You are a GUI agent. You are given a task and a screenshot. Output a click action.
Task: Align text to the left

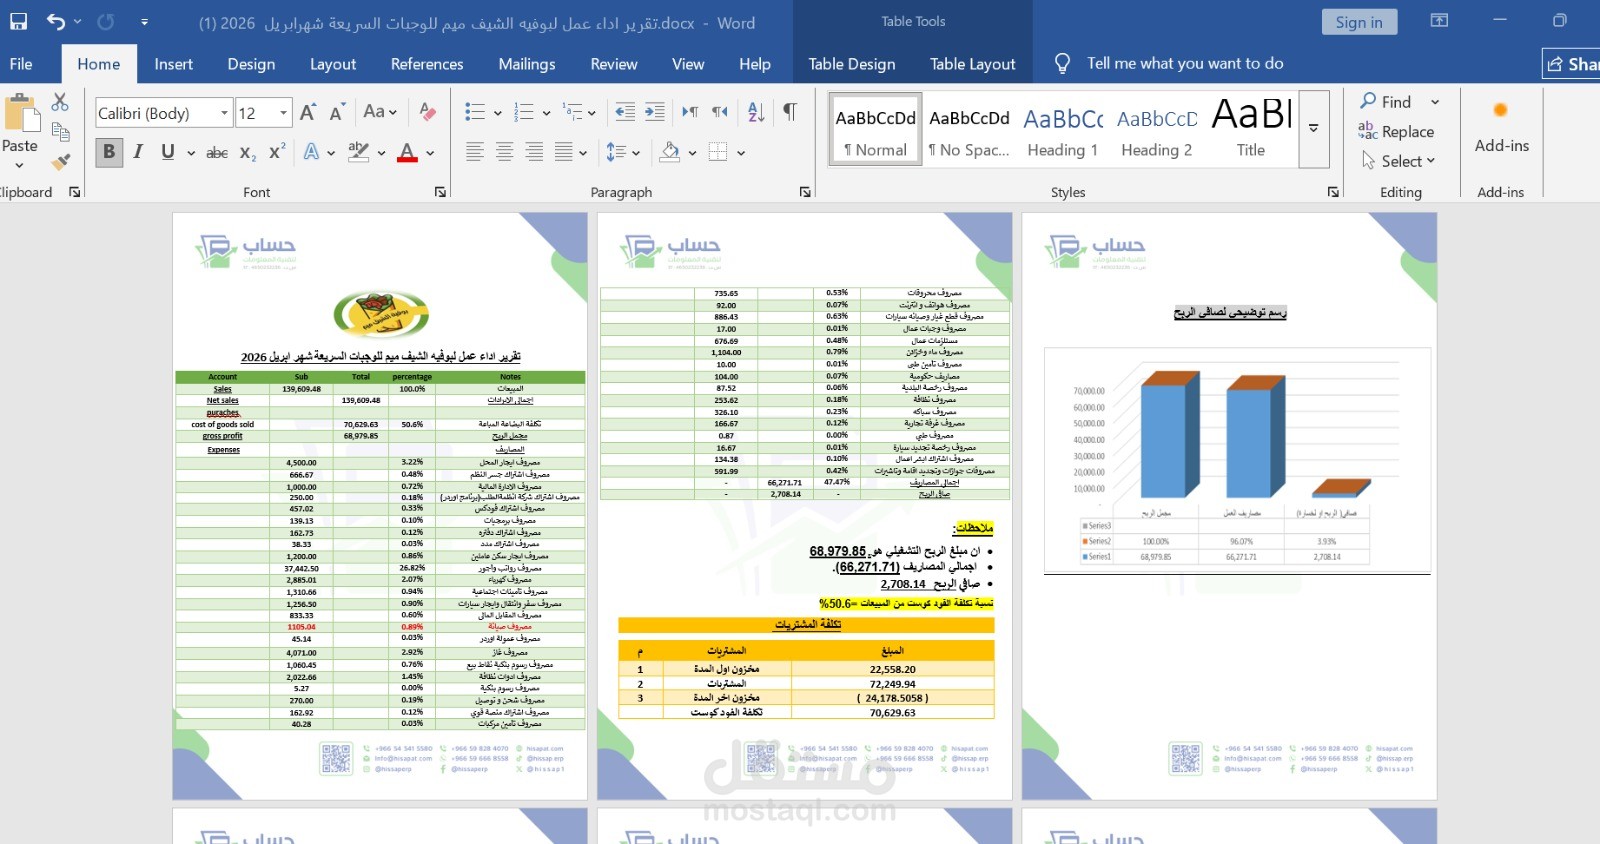(x=475, y=152)
